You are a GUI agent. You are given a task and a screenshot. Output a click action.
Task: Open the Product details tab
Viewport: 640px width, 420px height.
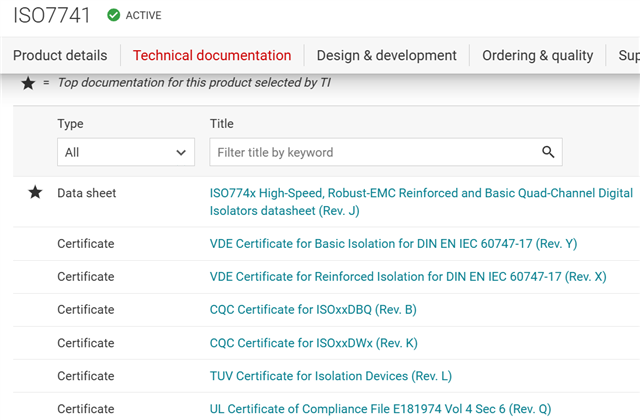60,55
